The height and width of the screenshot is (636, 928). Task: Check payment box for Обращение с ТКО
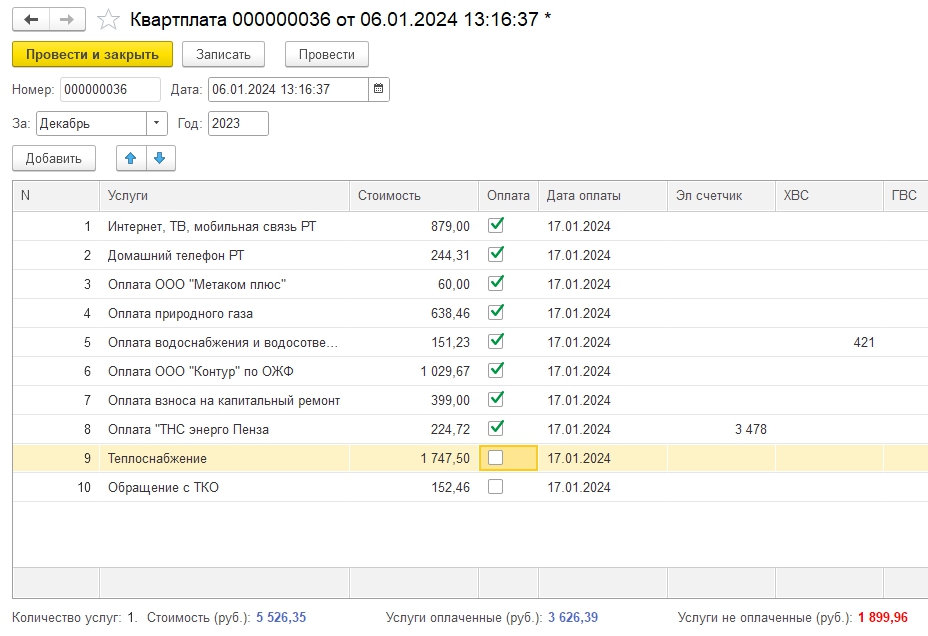pyautogui.click(x=495, y=487)
